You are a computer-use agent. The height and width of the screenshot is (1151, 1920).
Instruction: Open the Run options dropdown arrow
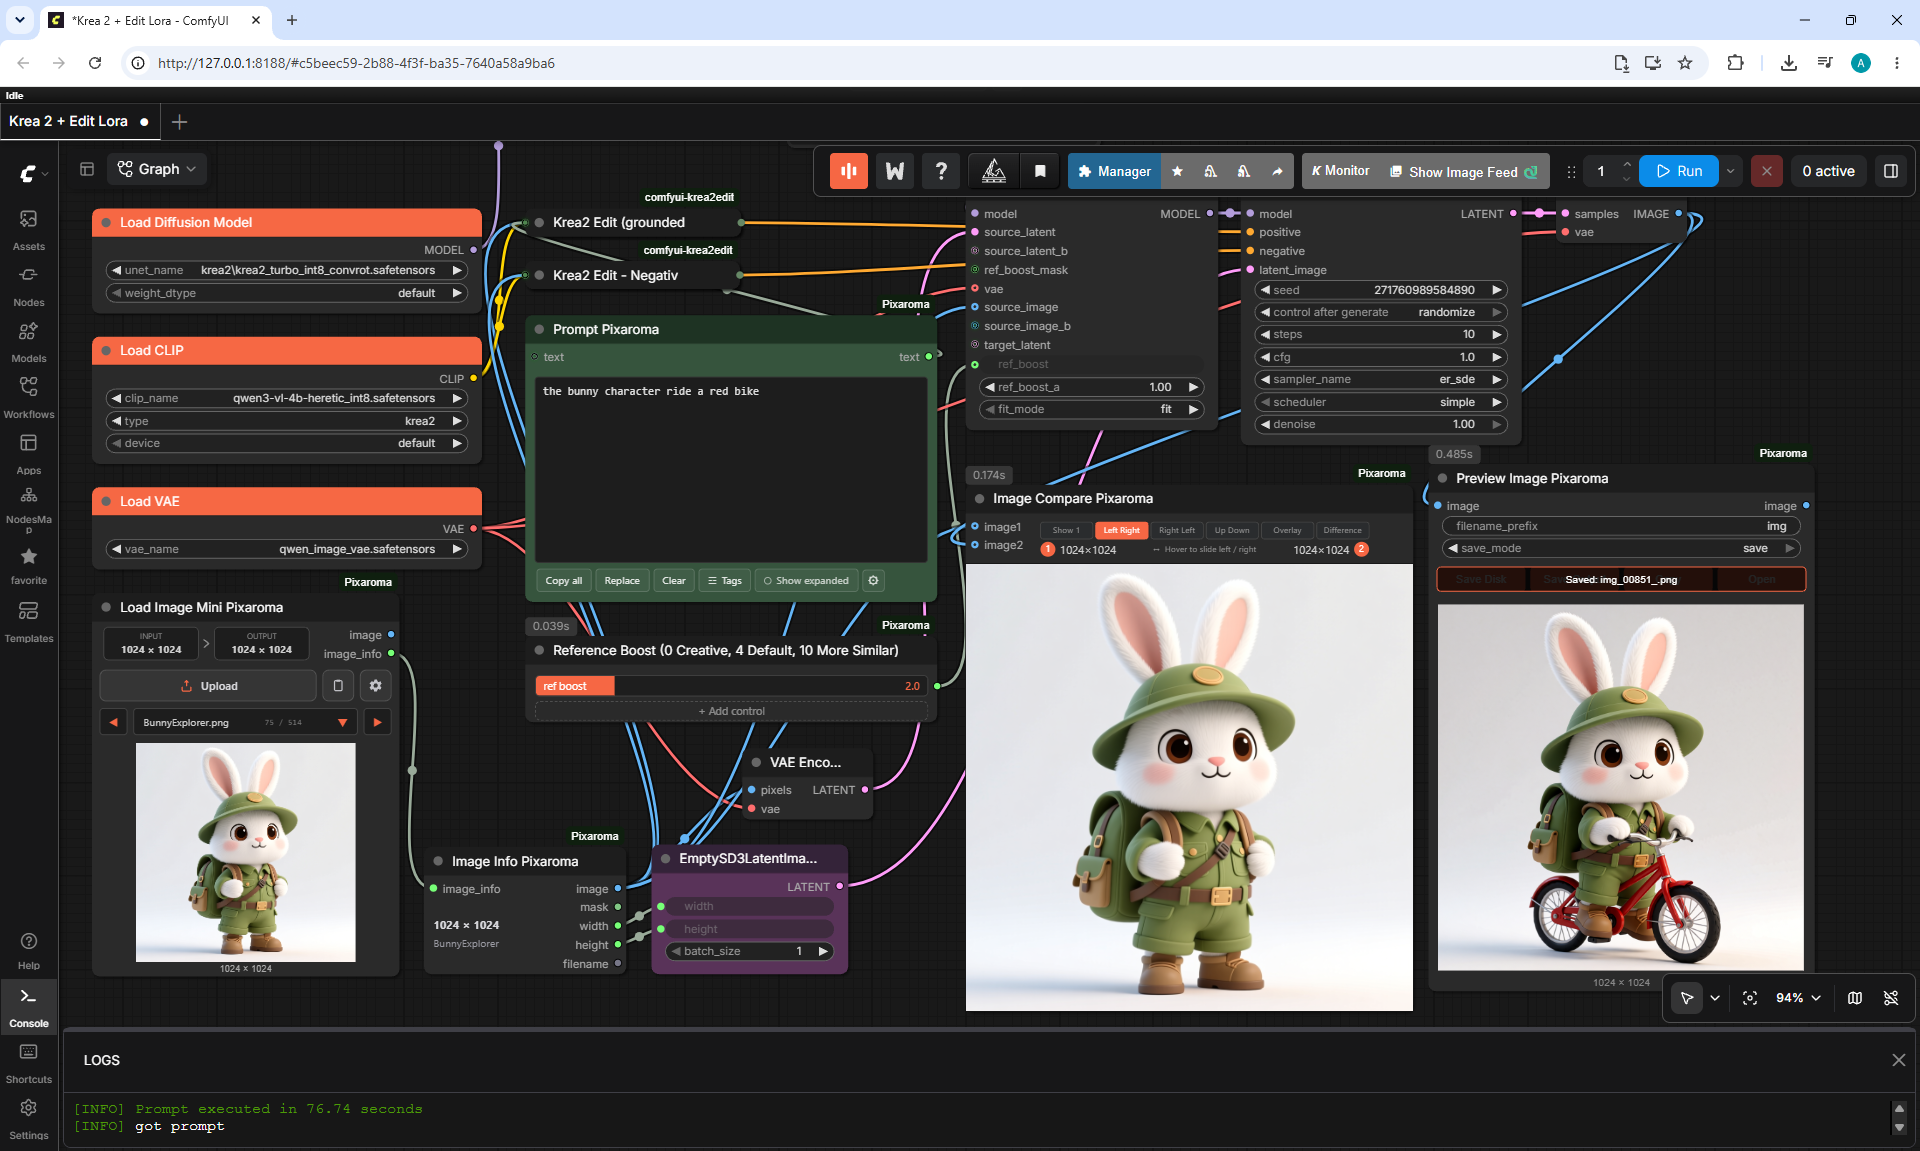[1730, 171]
